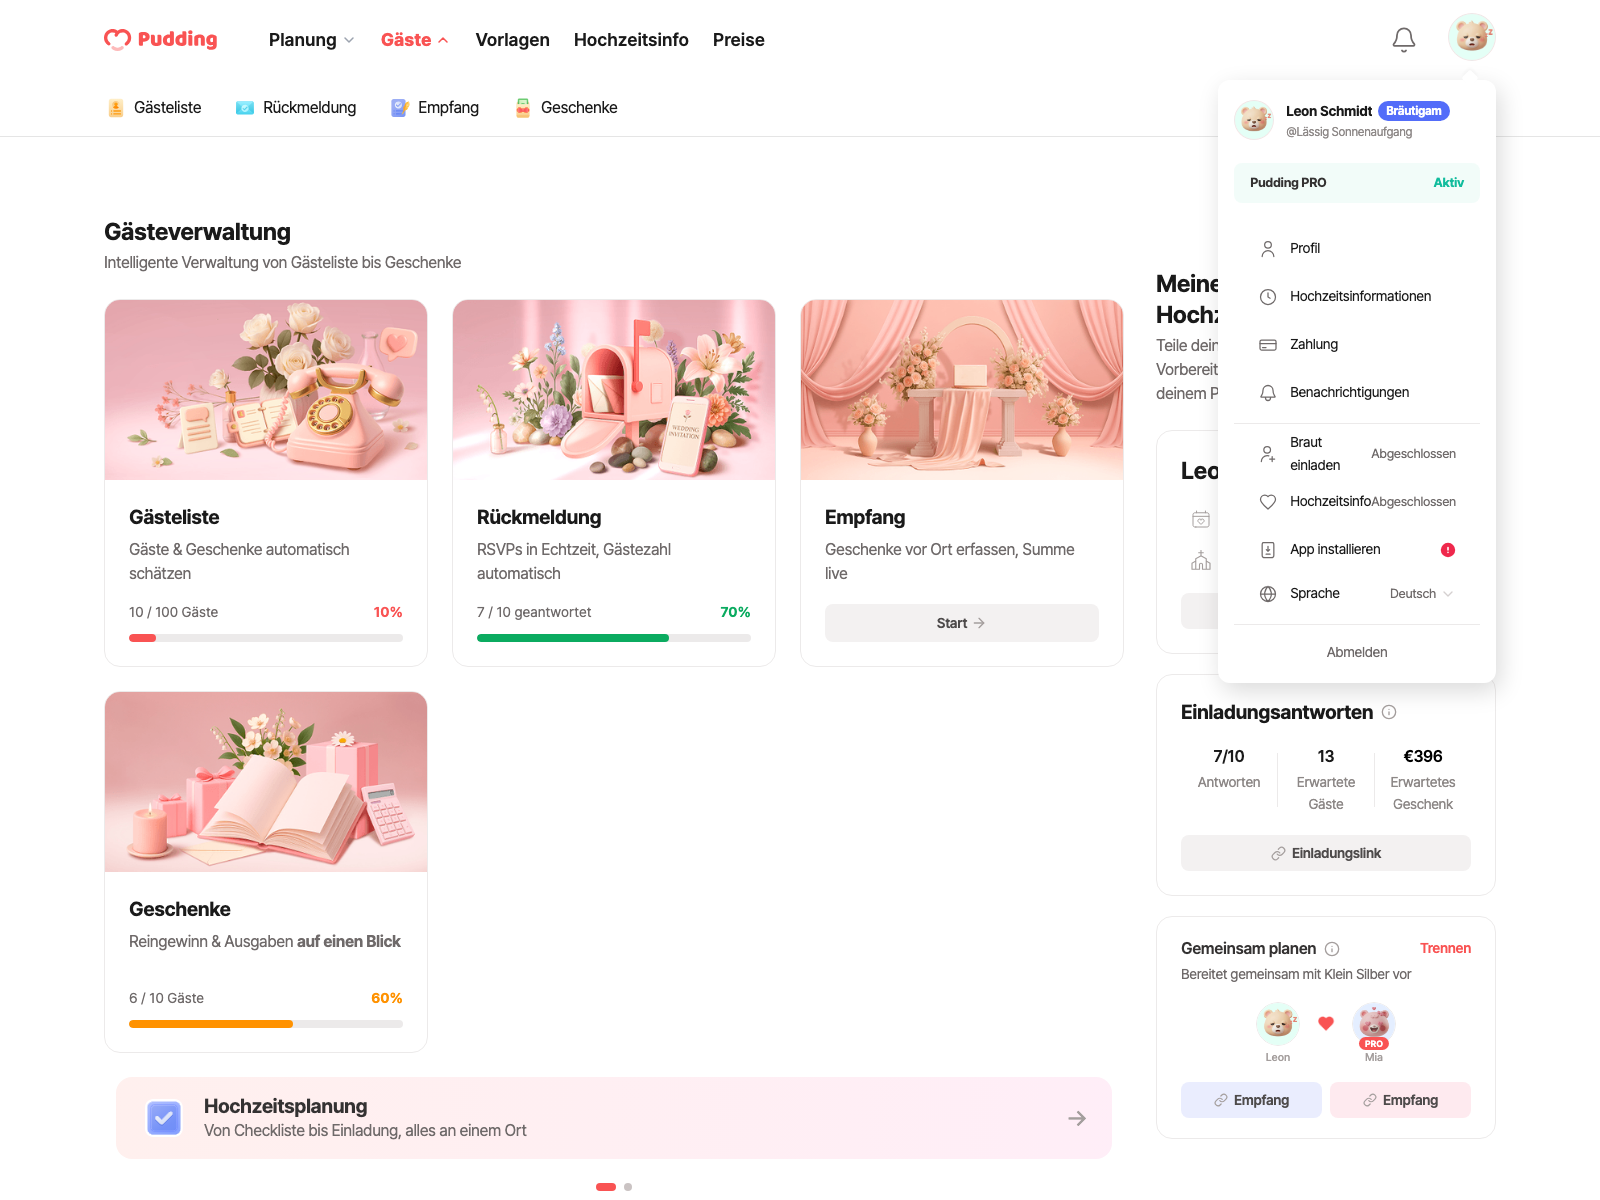Switch to the Geschenke tab

tap(566, 108)
